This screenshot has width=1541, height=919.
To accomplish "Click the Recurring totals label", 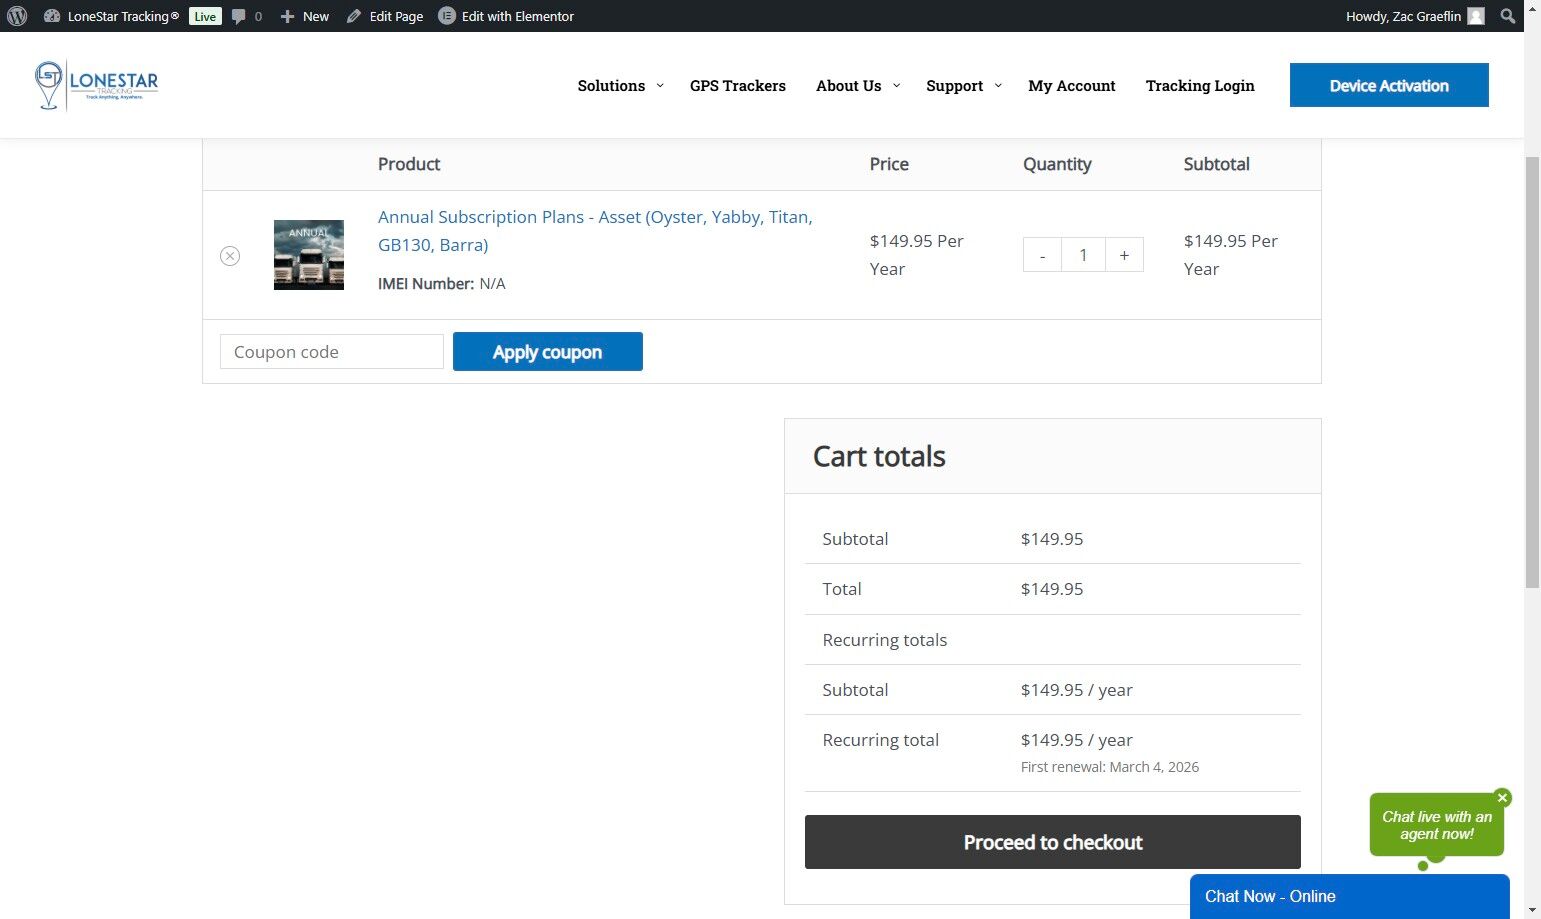I will click(885, 640).
